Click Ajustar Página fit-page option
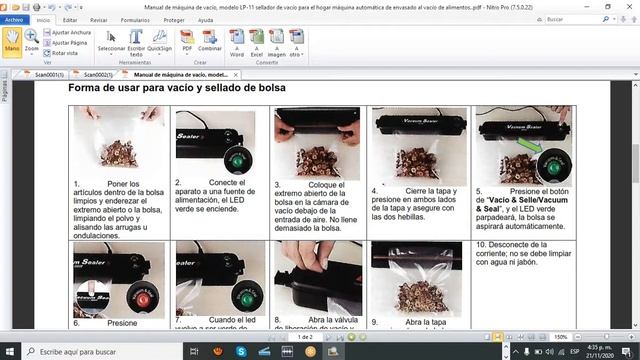The width and height of the screenshot is (640, 360). (65, 42)
